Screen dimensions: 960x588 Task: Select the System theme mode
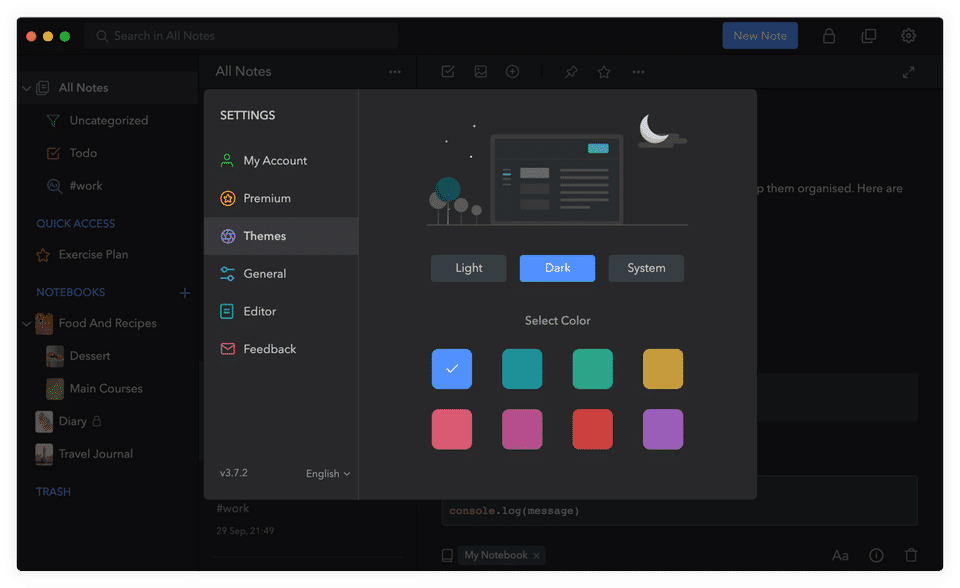[646, 268]
